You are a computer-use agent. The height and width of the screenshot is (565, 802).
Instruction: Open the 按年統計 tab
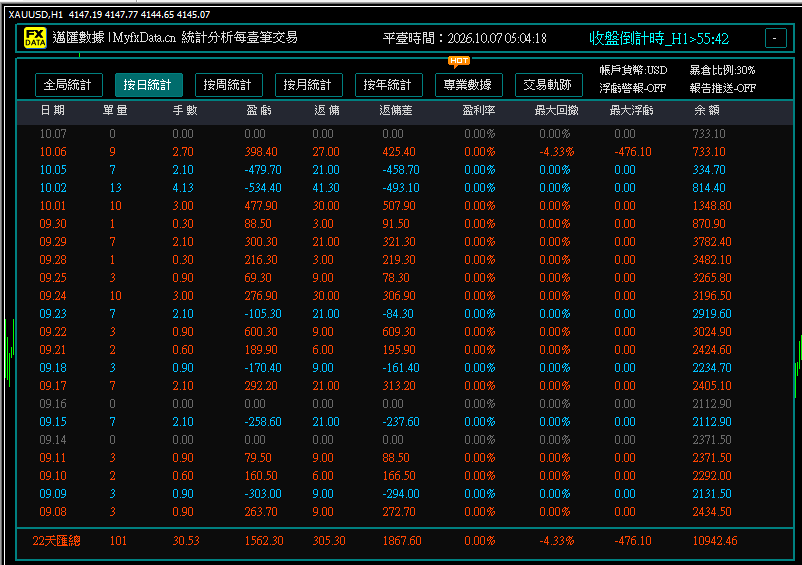coord(389,85)
